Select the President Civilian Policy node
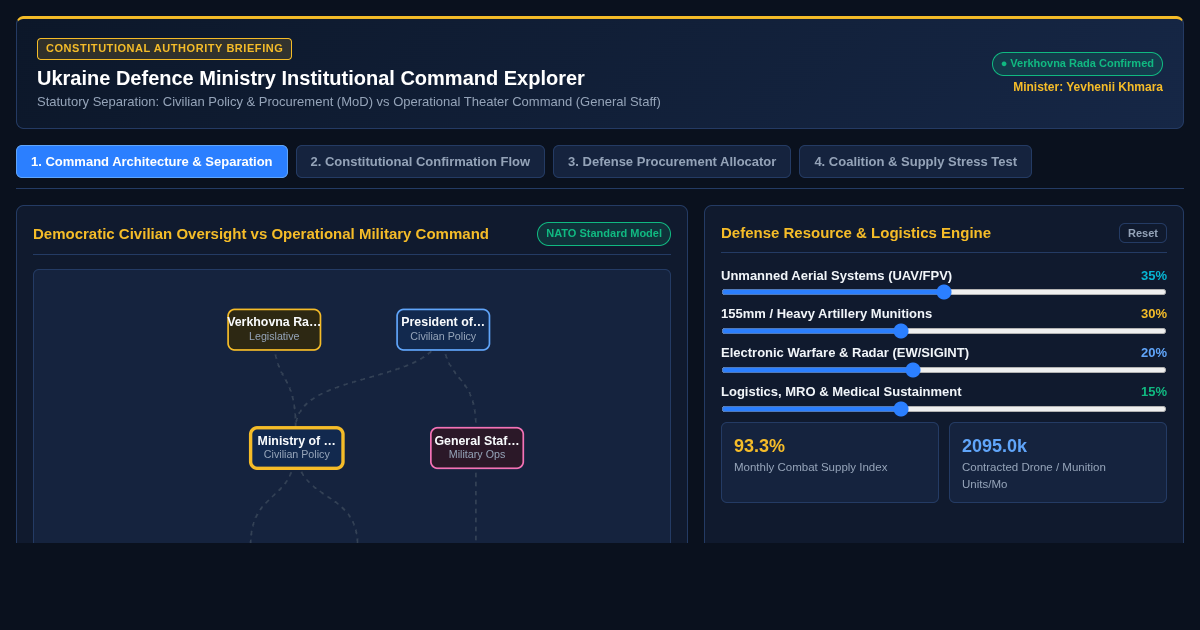The height and width of the screenshot is (630, 1200). (x=443, y=329)
